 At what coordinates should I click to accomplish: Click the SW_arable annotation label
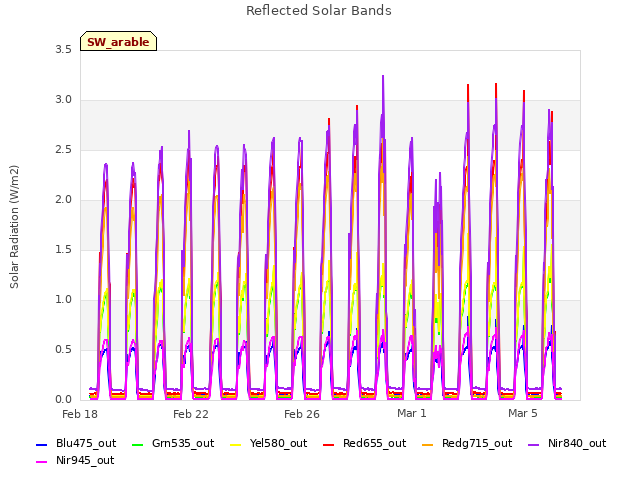coord(118,42)
